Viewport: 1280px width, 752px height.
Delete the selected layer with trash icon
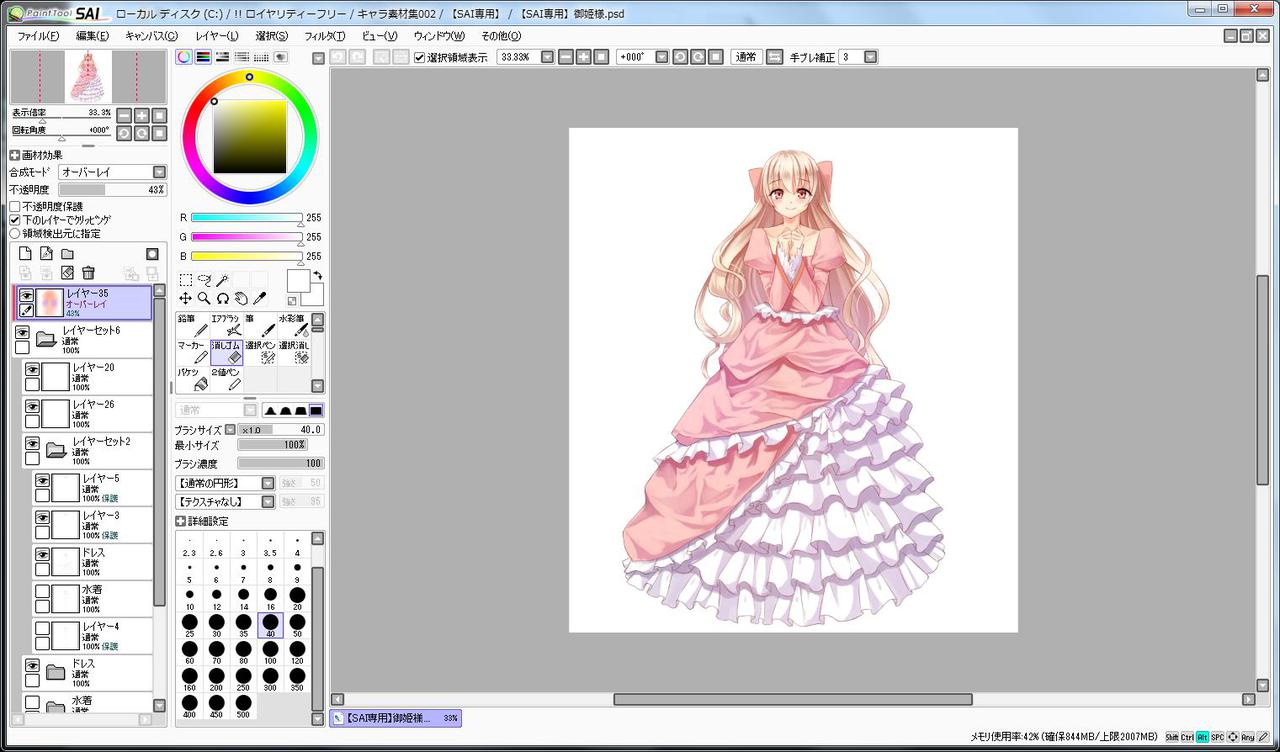(x=88, y=272)
